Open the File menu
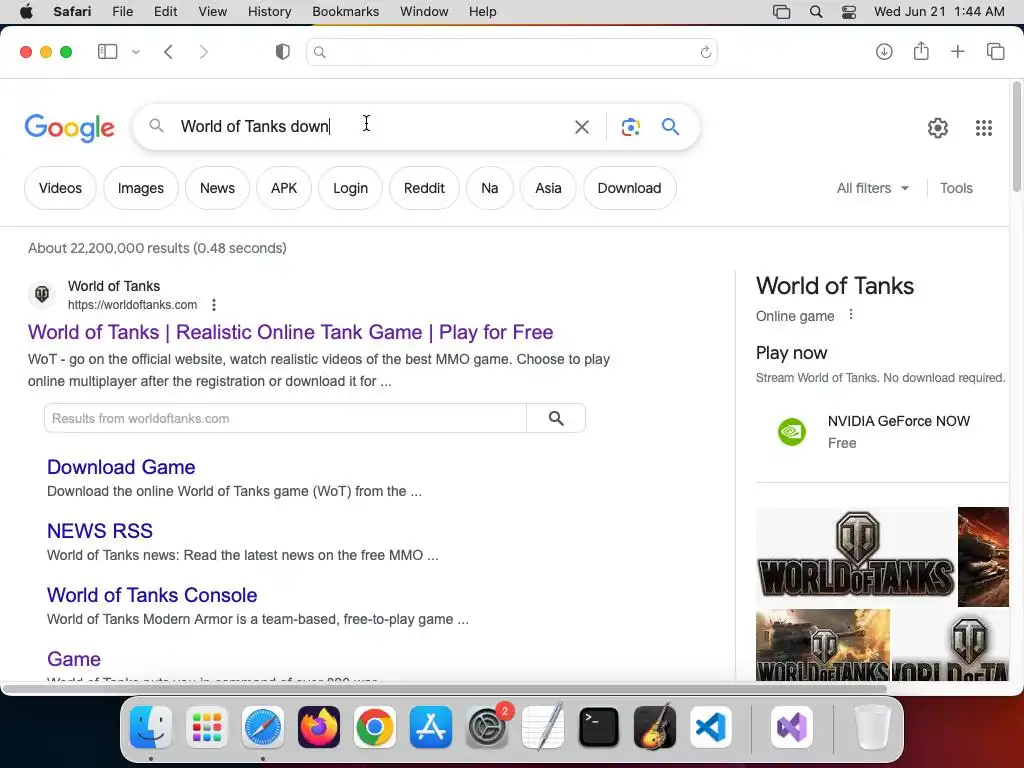The image size is (1024, 768). point(122,12)
